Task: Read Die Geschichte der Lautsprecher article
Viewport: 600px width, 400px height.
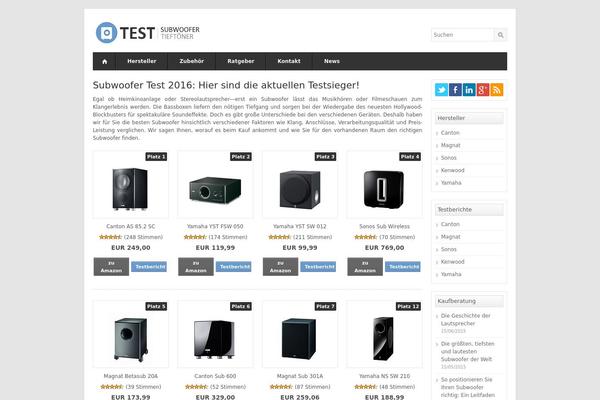Action: (465, 320)
